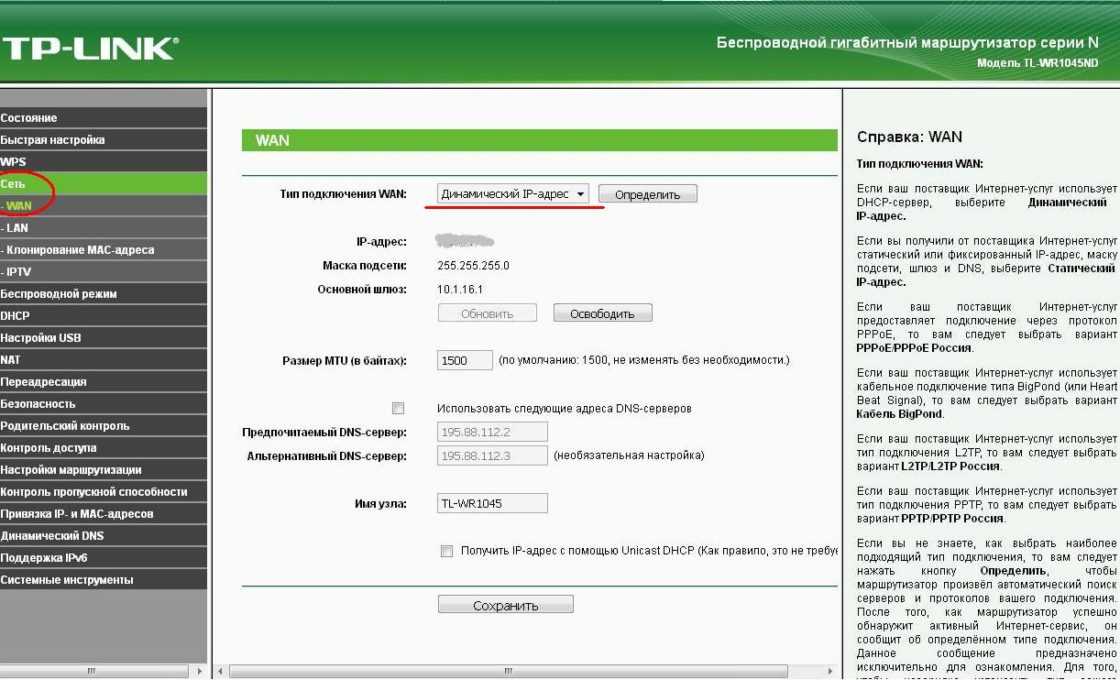Open Быстрая настройка menu item
Screen dimensions: 1120x680
[x=53, y=140]
